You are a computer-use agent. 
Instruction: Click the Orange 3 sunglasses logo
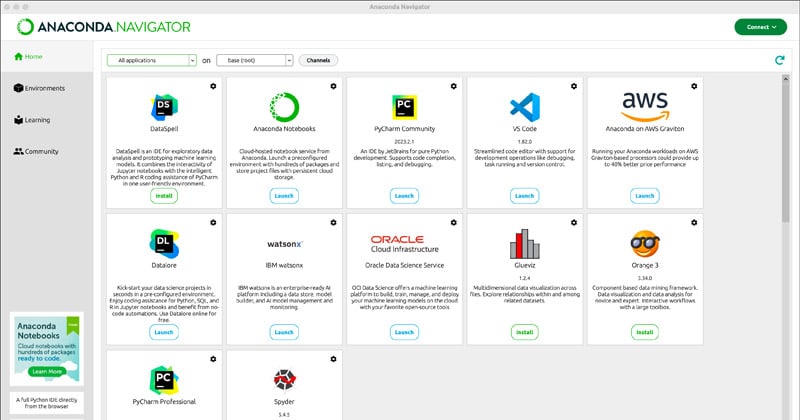(x=645, y=243)
